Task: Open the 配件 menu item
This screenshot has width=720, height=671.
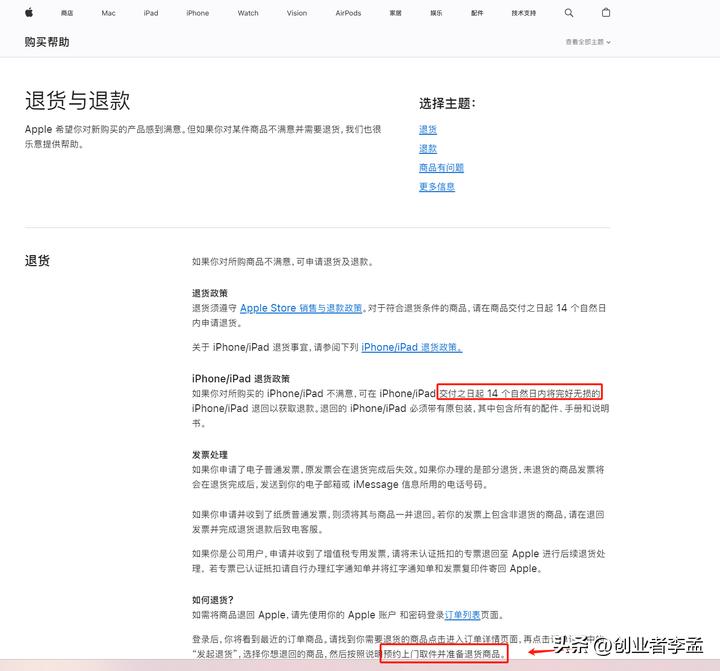Action: click(477, 13)
